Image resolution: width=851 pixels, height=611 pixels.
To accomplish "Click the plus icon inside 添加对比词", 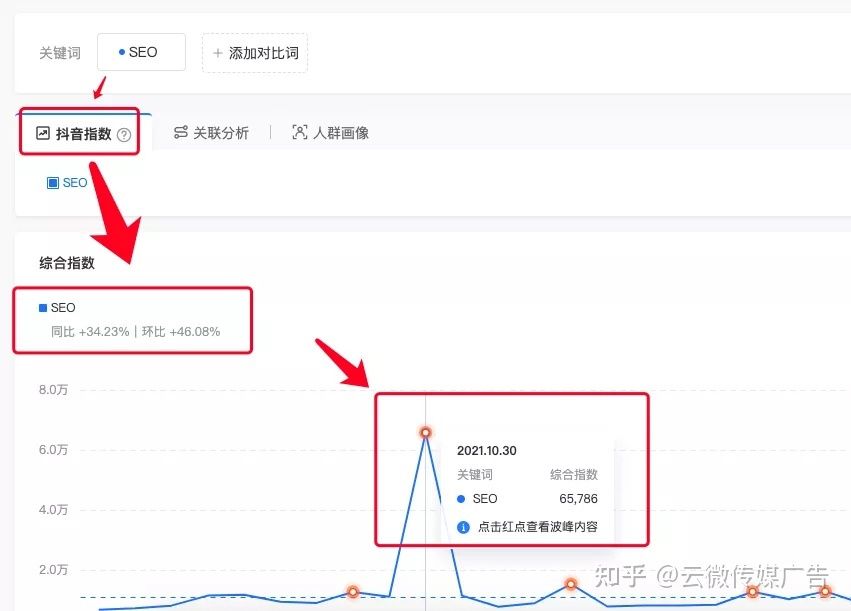I will pos(219,52).
